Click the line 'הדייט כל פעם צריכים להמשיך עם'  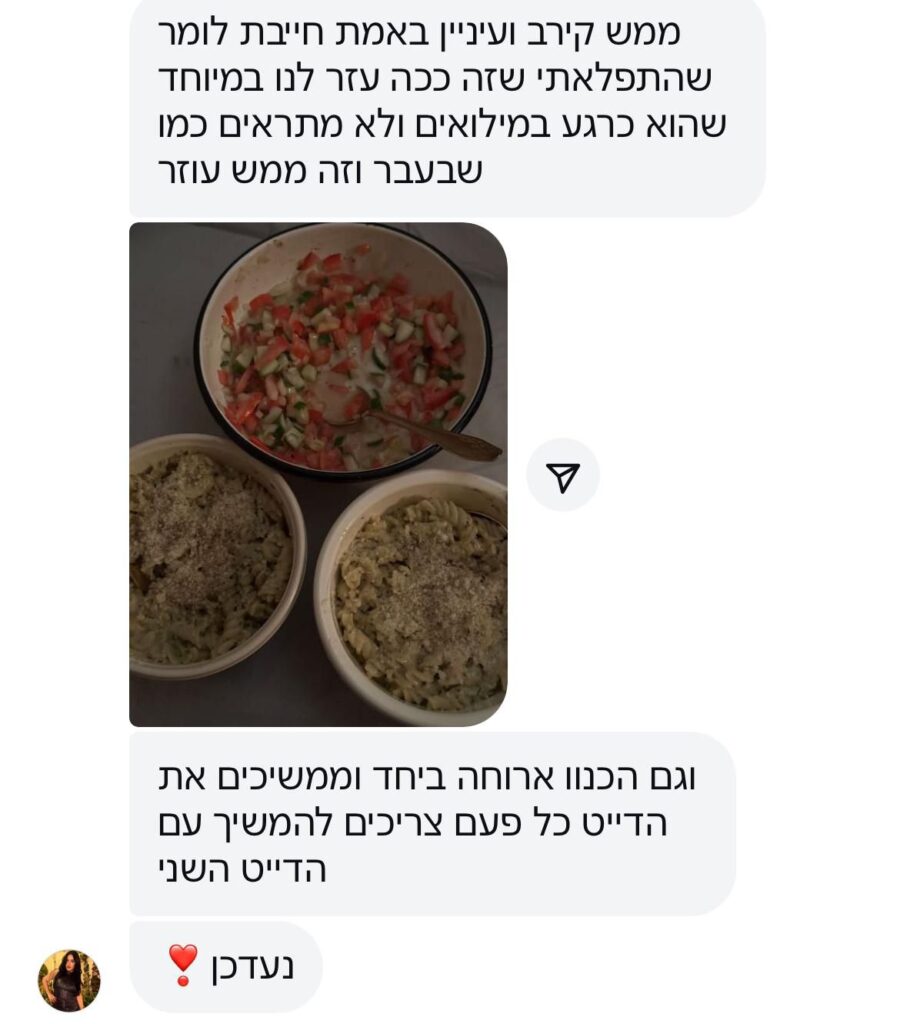[x=413, y=824]
